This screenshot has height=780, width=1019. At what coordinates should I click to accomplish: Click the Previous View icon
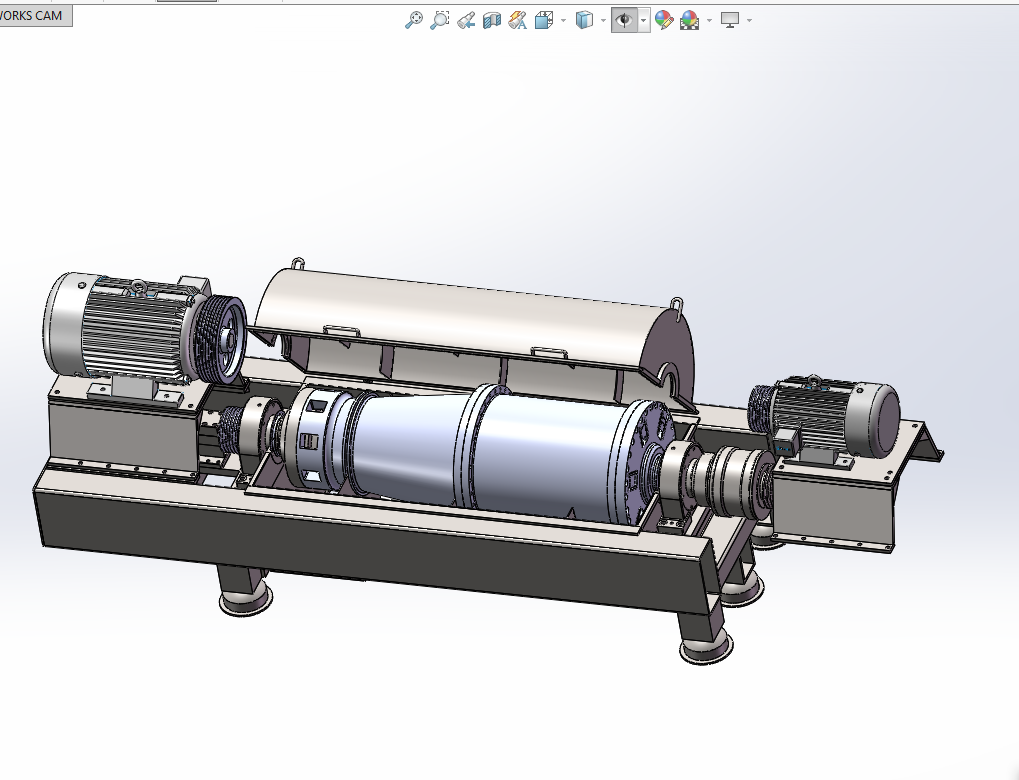[465, 19]
